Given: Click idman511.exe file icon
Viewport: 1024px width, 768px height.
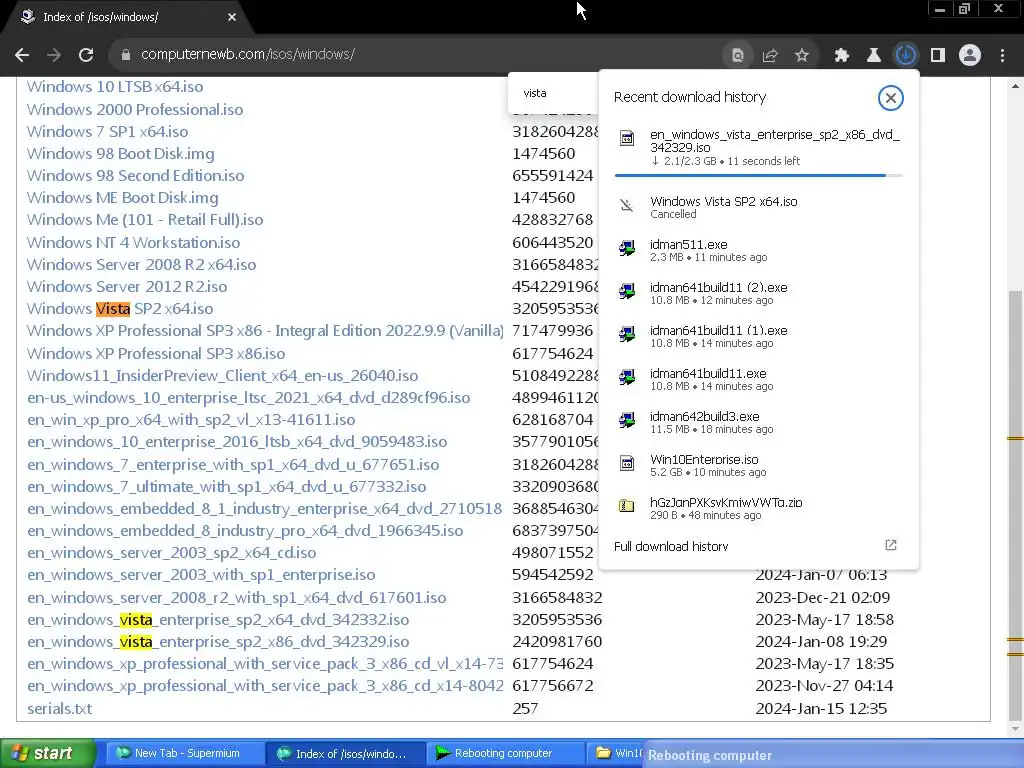Looking at the screenshot, I should pos(627,249).
